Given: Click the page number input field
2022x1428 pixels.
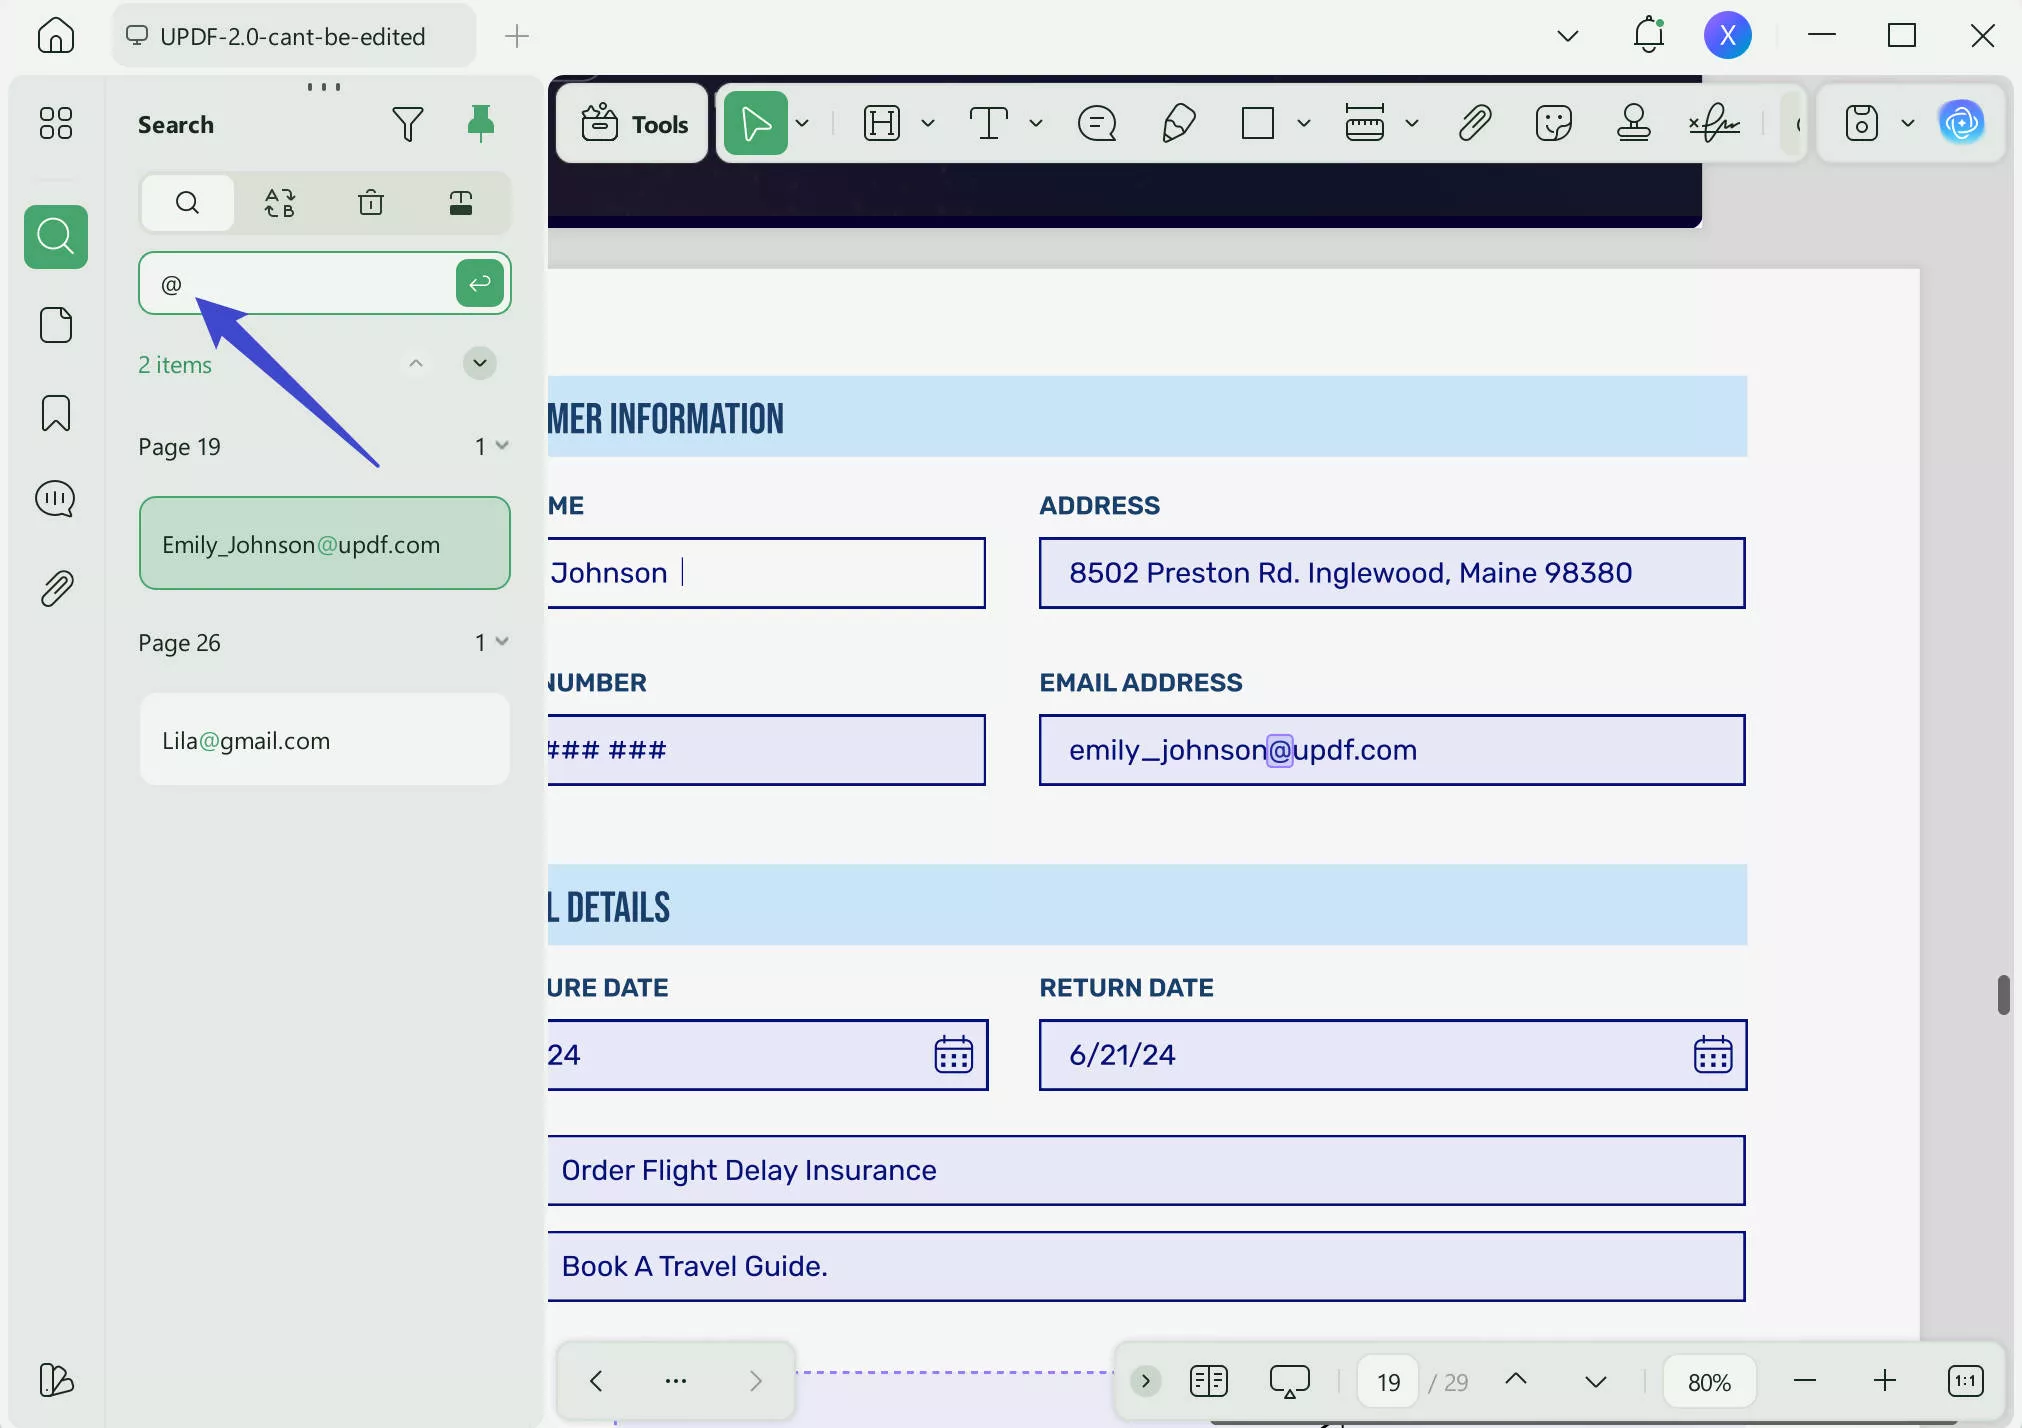Looking at the screenshot, I should point(1387,1380).
